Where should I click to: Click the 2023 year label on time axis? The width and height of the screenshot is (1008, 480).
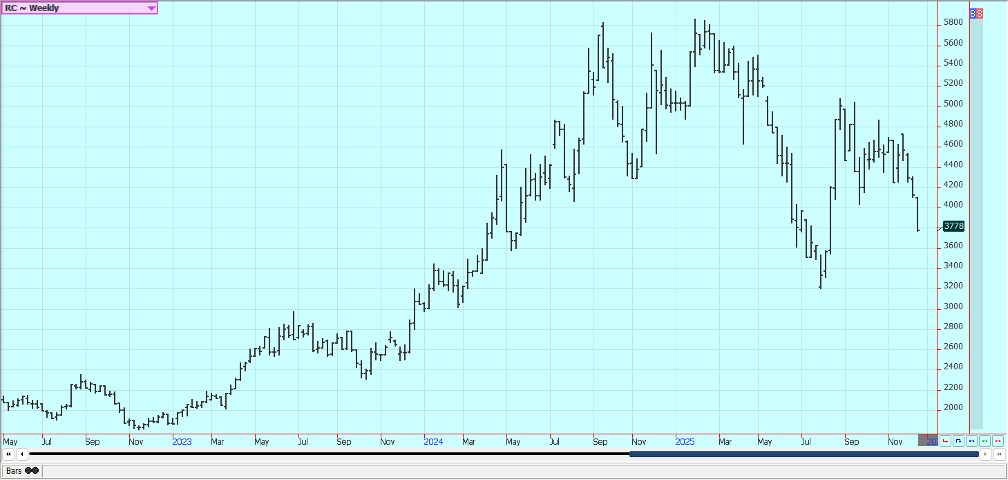pos(182,441)
